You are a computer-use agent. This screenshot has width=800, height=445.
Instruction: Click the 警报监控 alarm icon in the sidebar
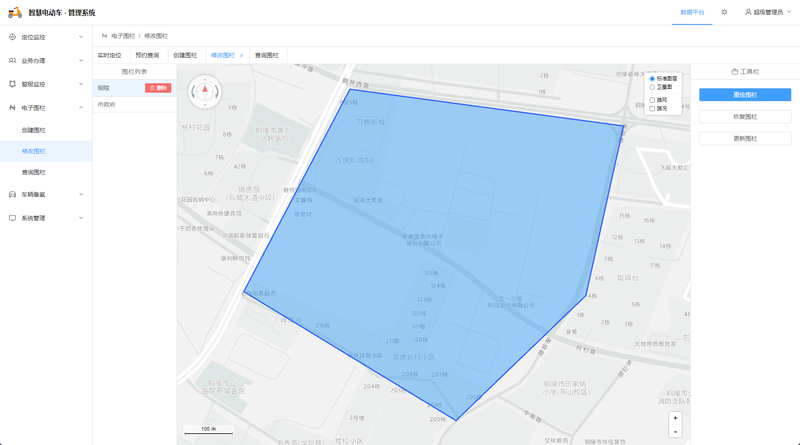pyautogui.click(x=12, y=84)
